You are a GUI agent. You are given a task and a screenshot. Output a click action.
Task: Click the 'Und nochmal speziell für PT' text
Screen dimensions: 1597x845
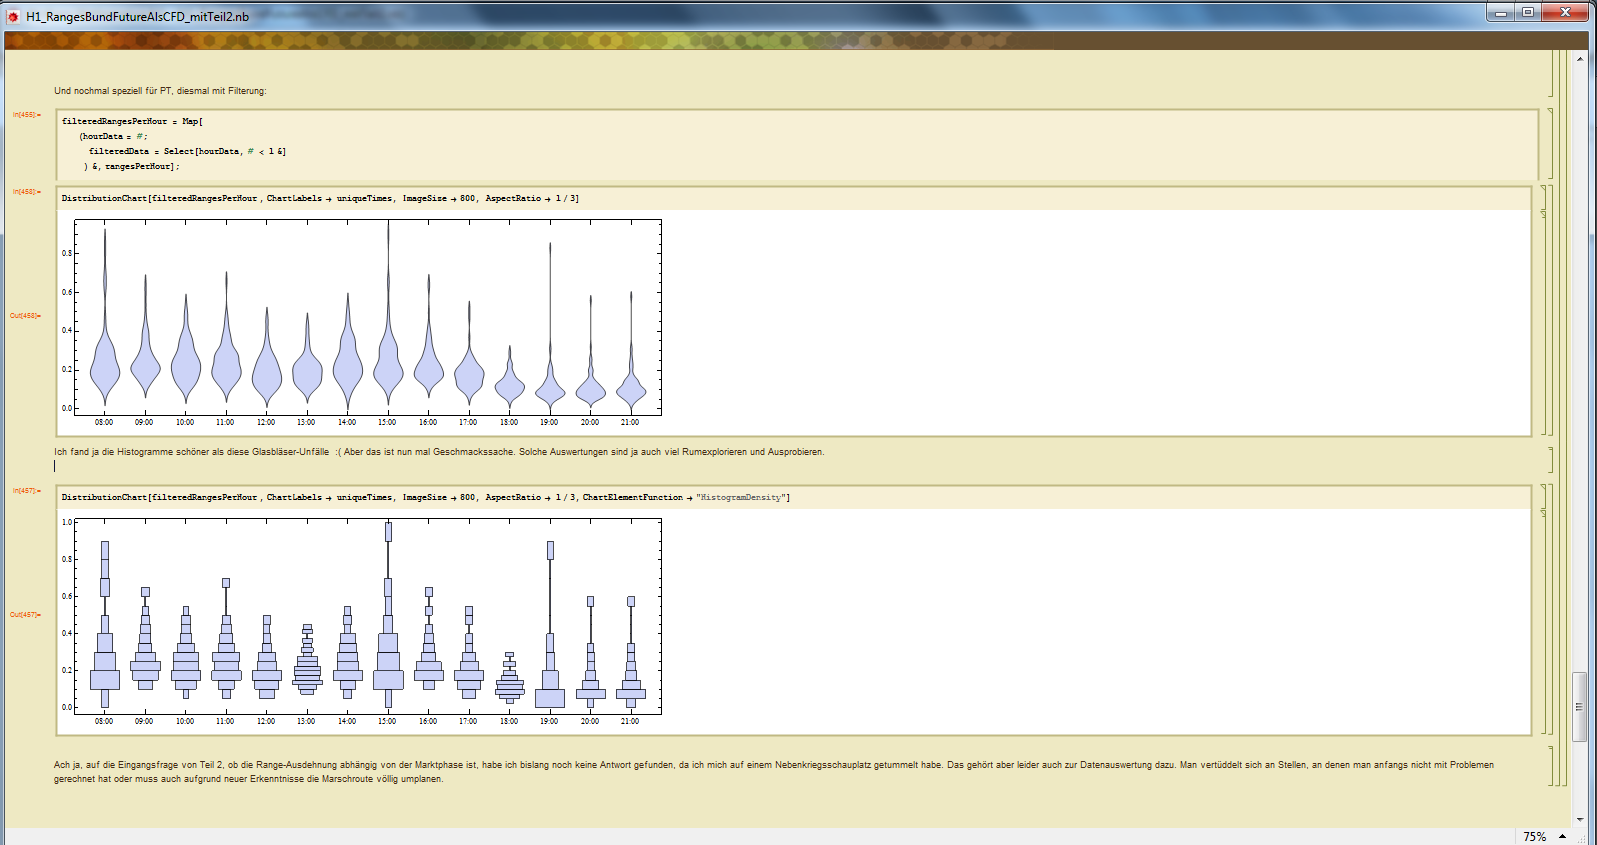pyautogui.click(x=160, y=91)
